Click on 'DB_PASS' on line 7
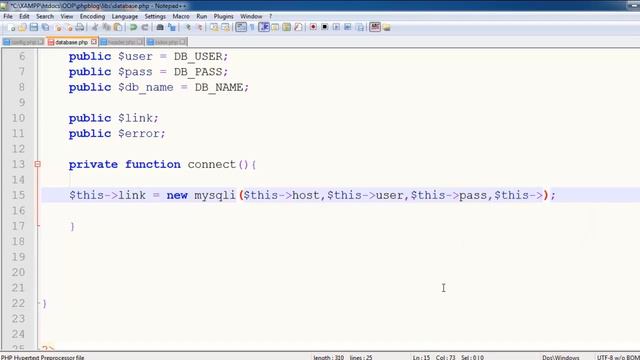Image resolution: width=640 pixels, height=360 pixels. pos(198,72)
